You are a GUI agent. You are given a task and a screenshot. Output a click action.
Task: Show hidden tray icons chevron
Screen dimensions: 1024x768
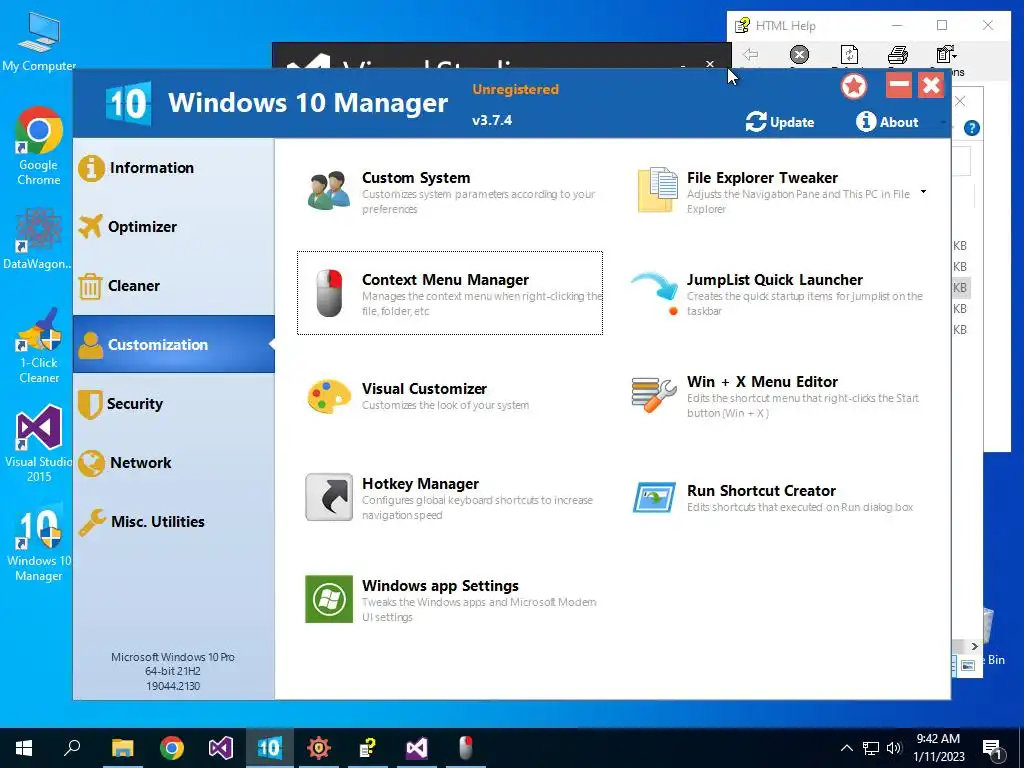click(x=846, y=748)
